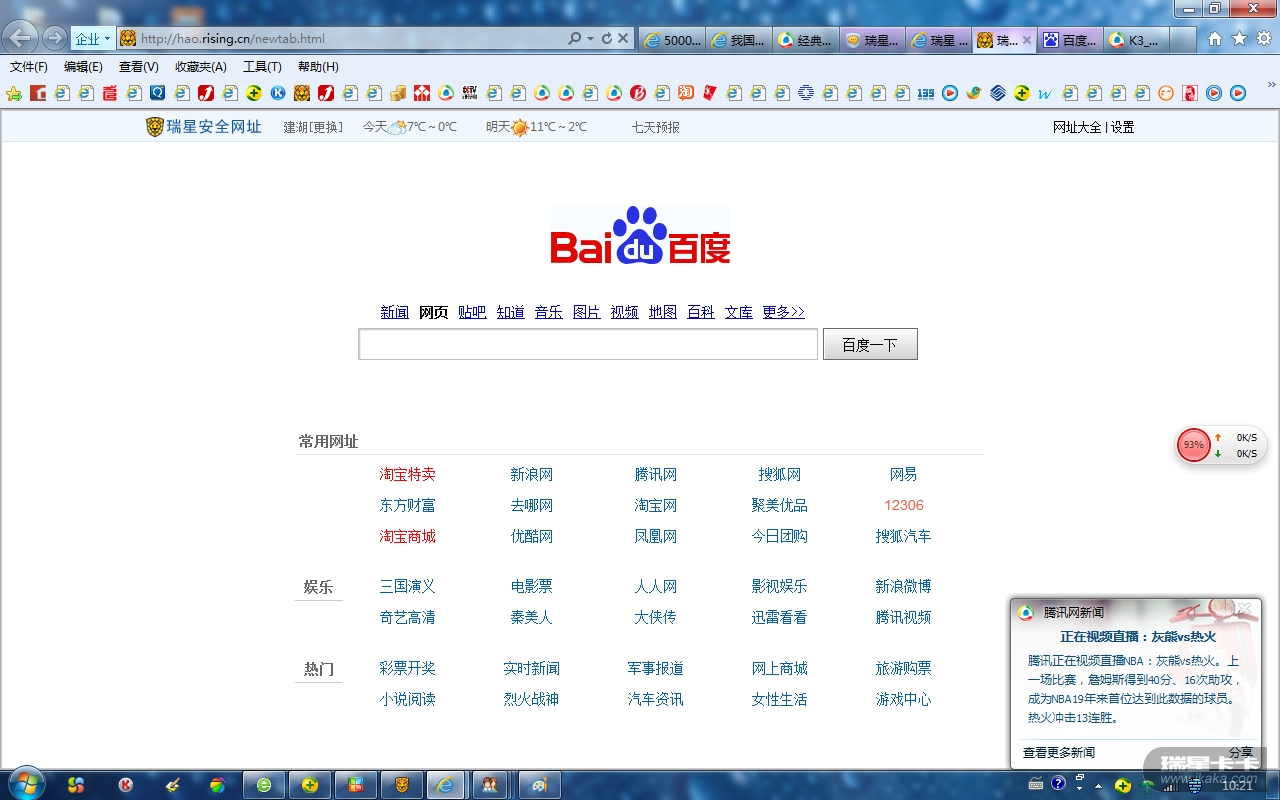Viewport: 1280px width, 800px height.
Task: Click the add-to-favorites-bar star icon
Action: [x=14, y=93]
